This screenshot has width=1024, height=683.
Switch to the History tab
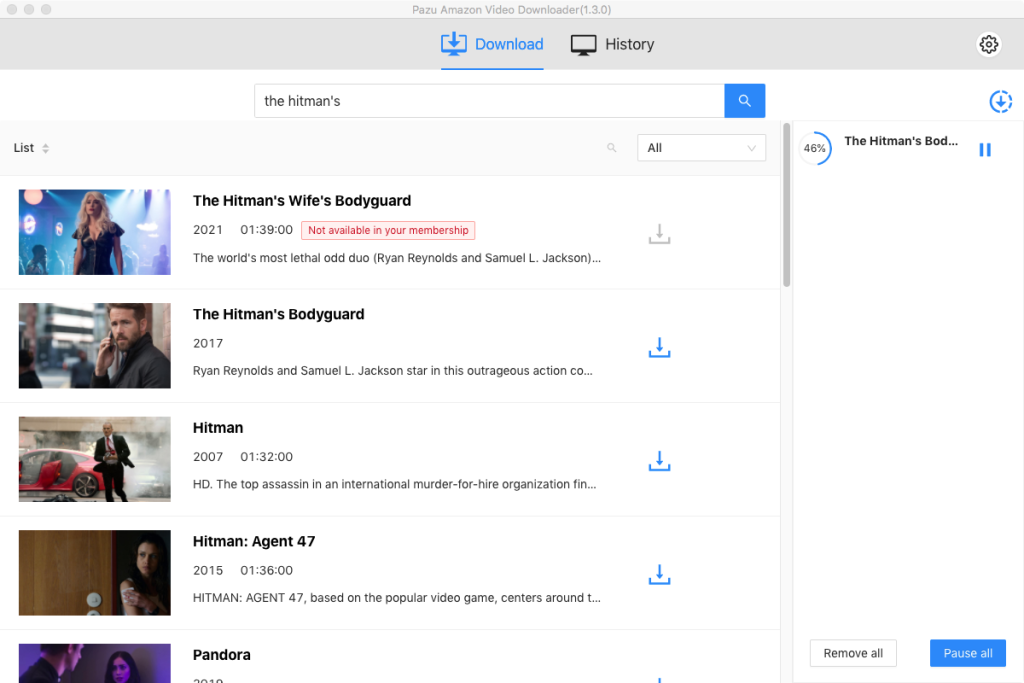pos(613,44)
